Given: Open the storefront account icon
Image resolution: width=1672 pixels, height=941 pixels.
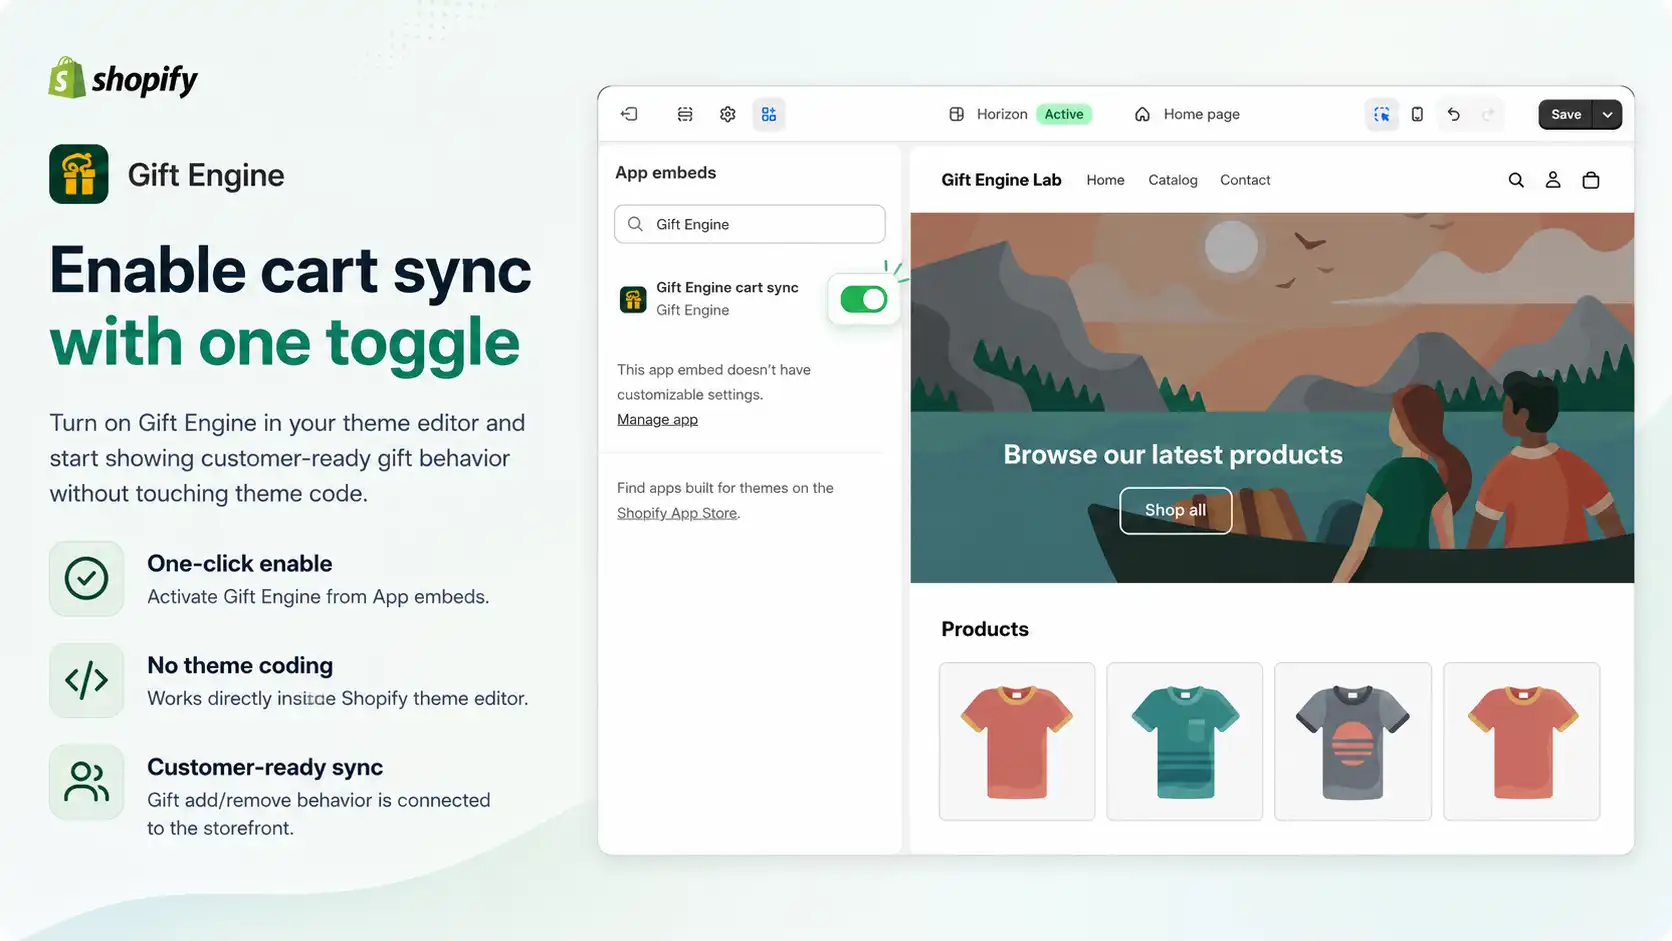Looking at the screenshot, I should (x=1553, y=180).
